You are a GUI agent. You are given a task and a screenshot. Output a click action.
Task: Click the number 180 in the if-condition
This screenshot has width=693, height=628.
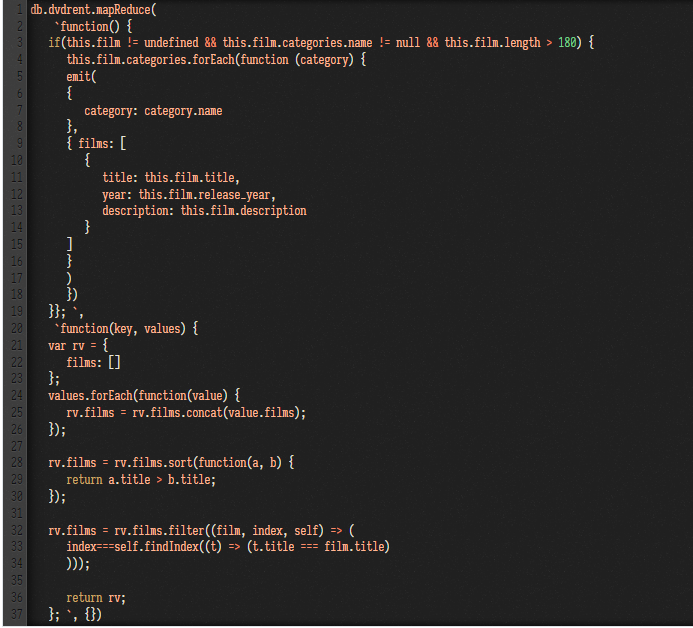[x=567, y=43]
